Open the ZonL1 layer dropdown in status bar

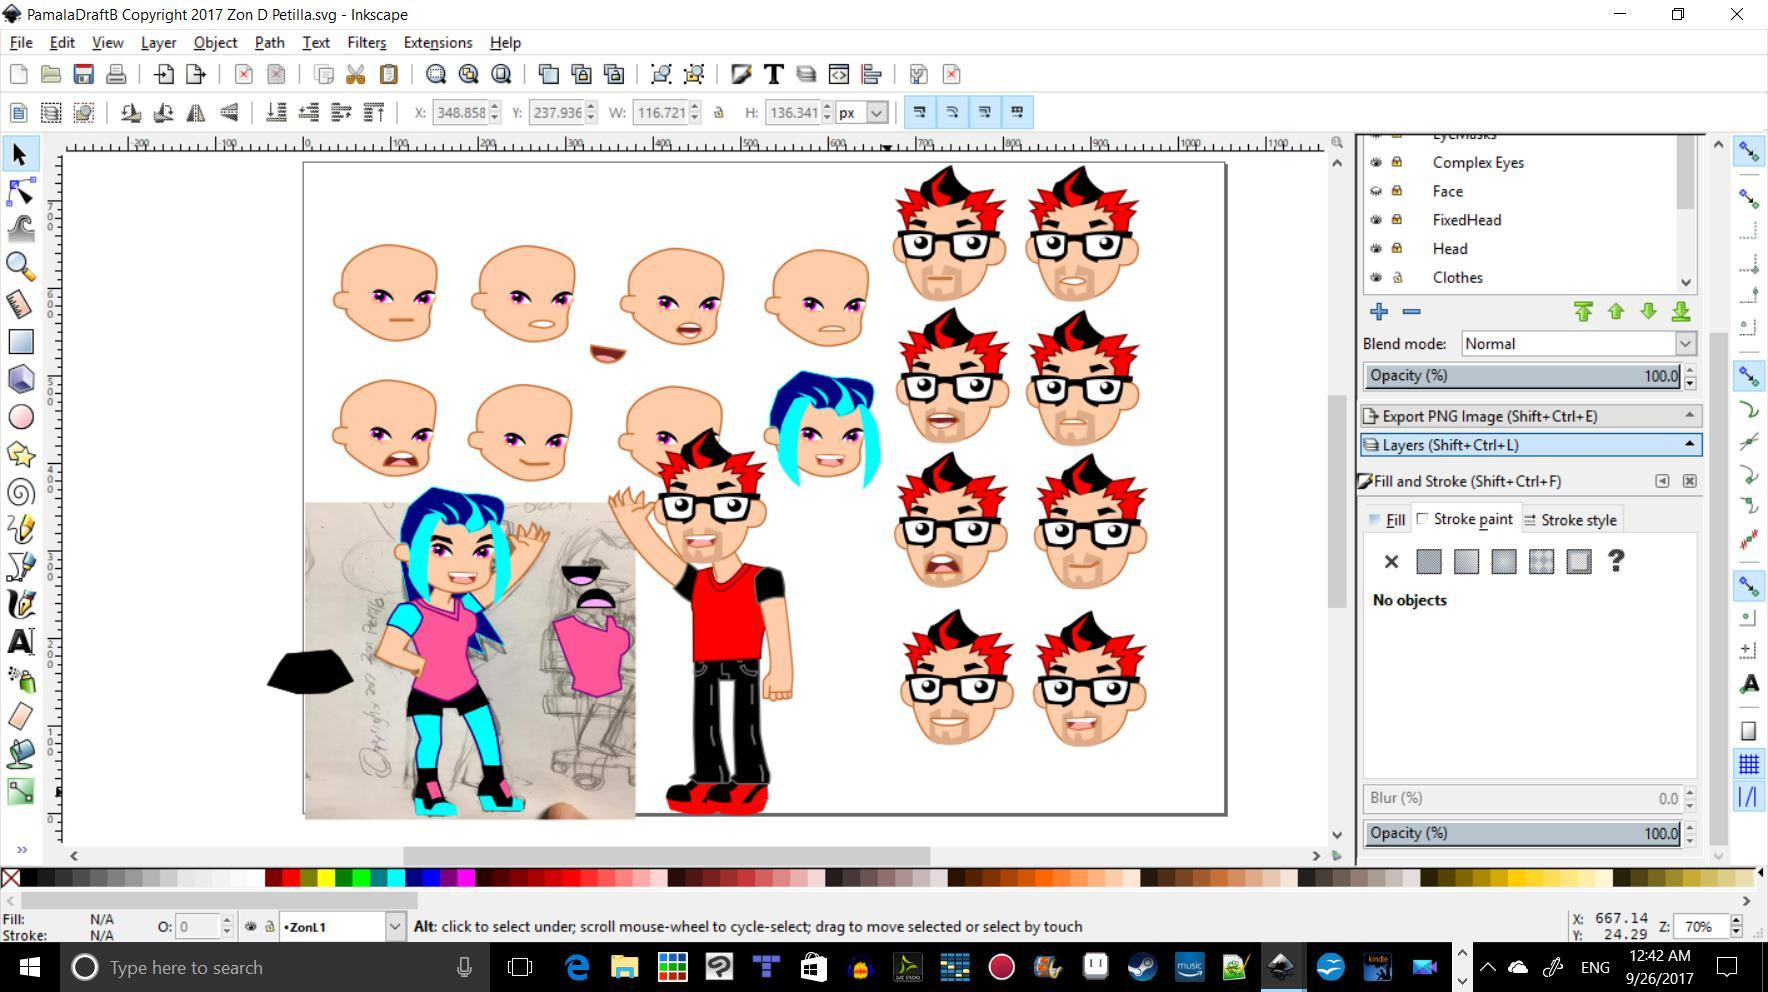(342, 927)
